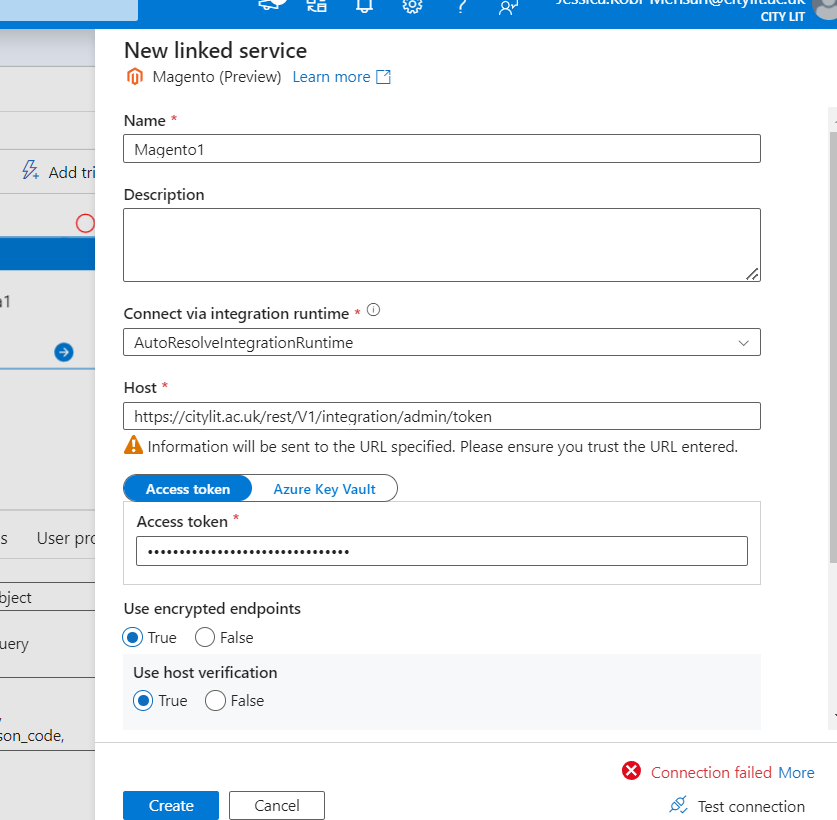
Task: Open the notifications bell in the top bar
Action: pos(363,8)
